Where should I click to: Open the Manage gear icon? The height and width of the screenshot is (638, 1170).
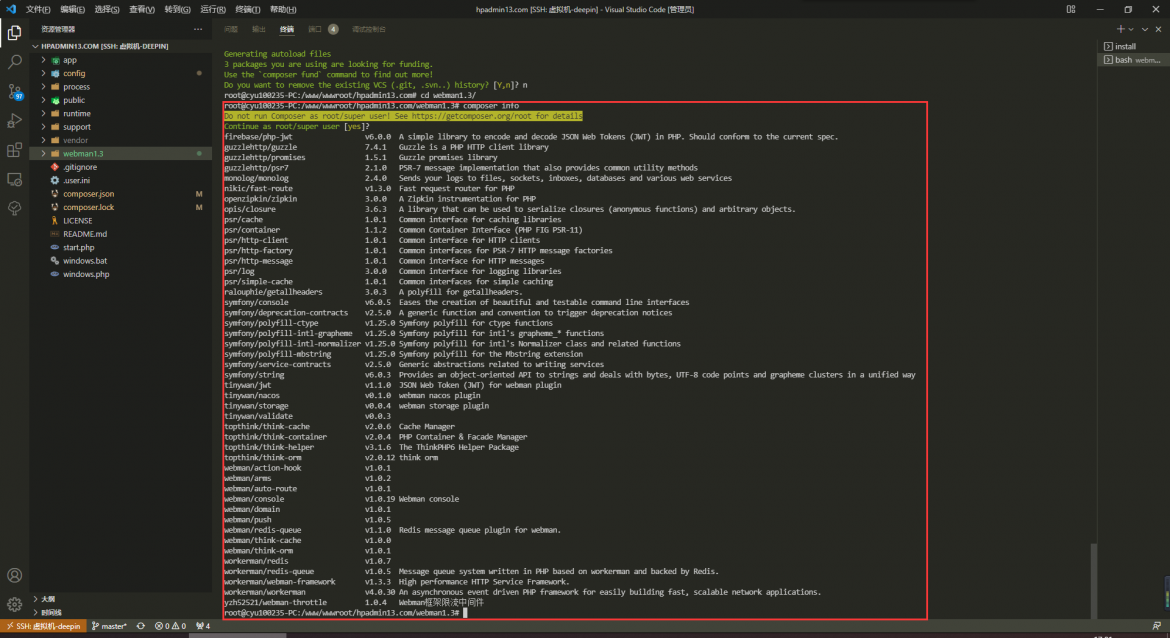click(x=14, y=604)
